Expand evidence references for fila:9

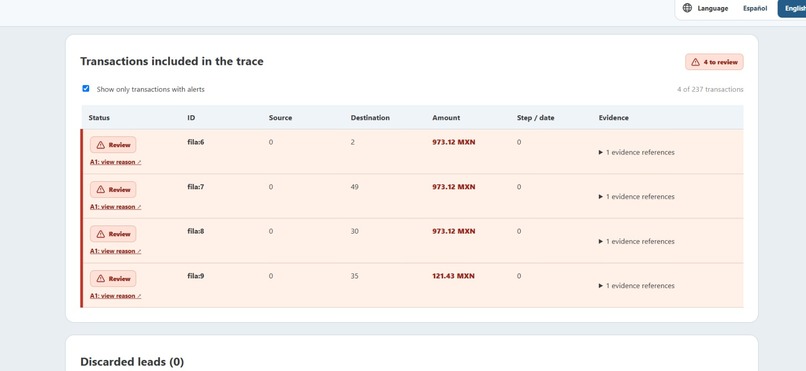[636, 286]
